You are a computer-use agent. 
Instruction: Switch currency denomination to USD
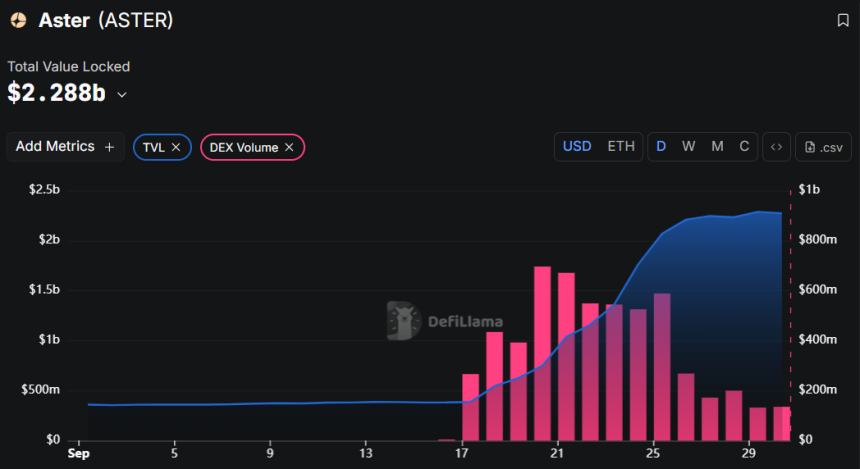pyautogui.click(x=577, y=147)
